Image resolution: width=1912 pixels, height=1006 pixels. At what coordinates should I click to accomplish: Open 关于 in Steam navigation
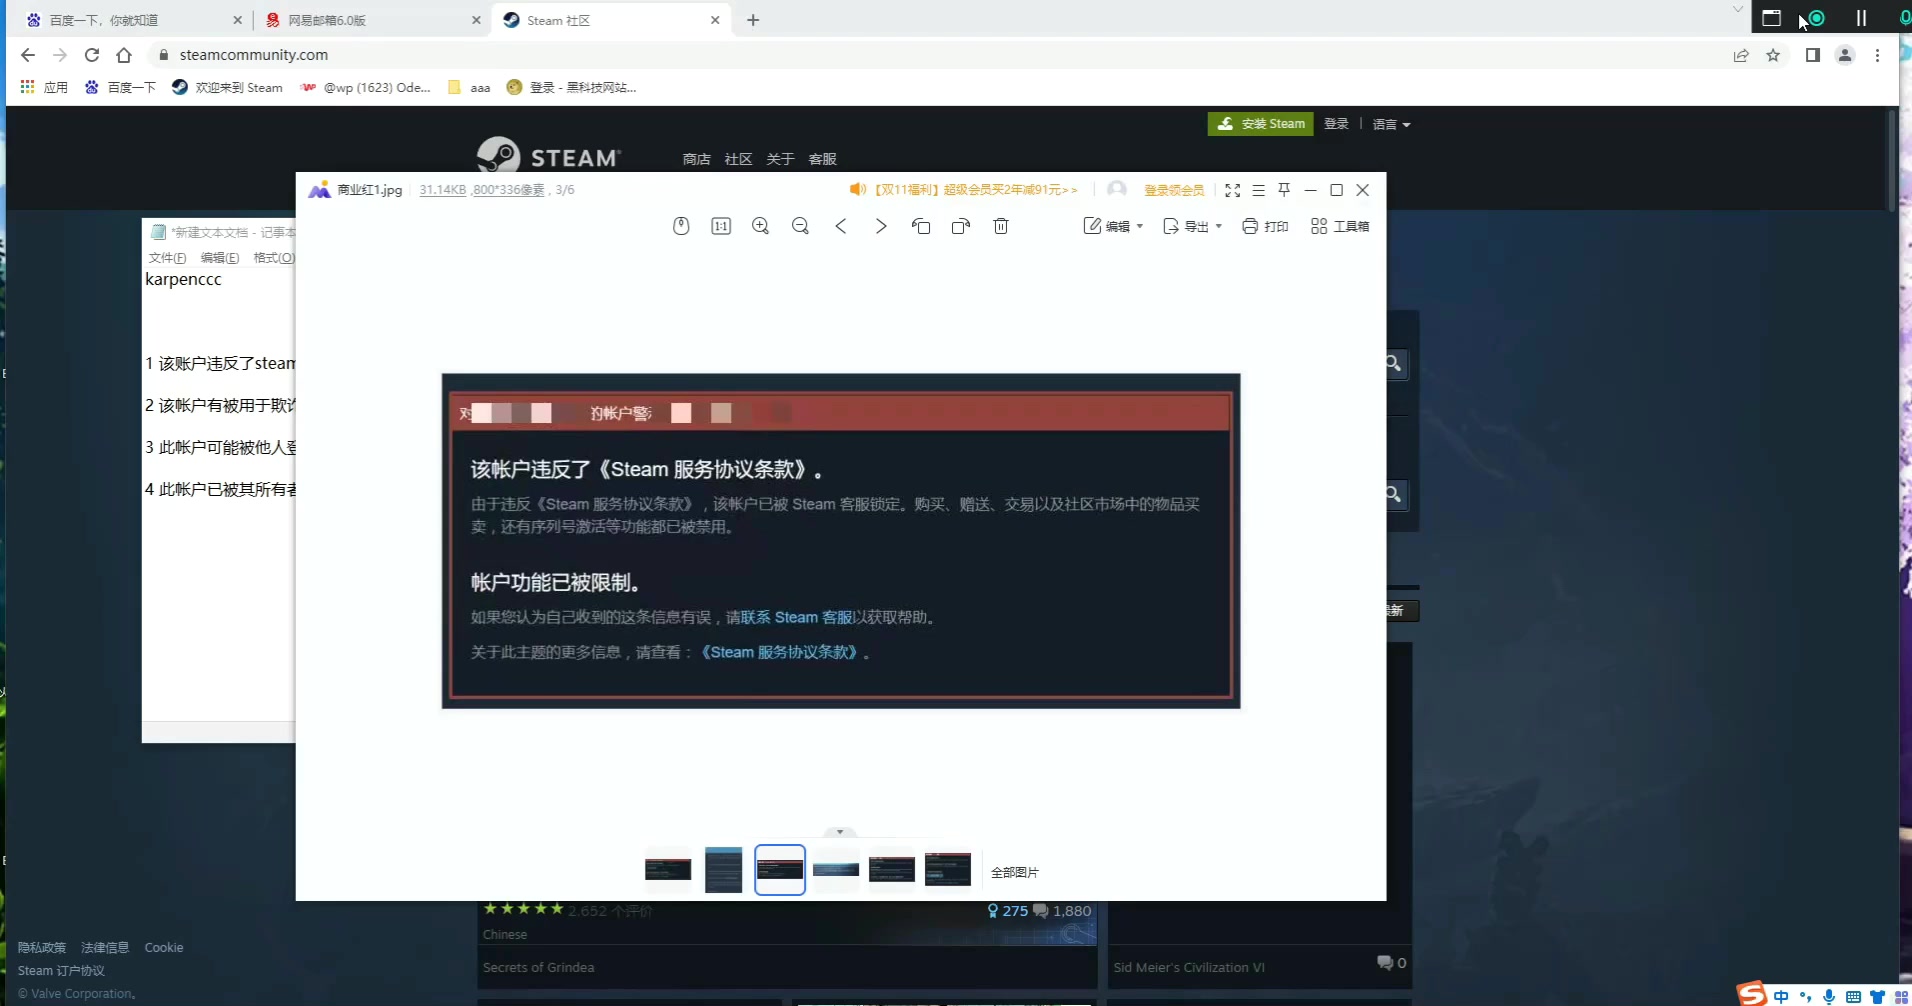click(x=780, y=159)
